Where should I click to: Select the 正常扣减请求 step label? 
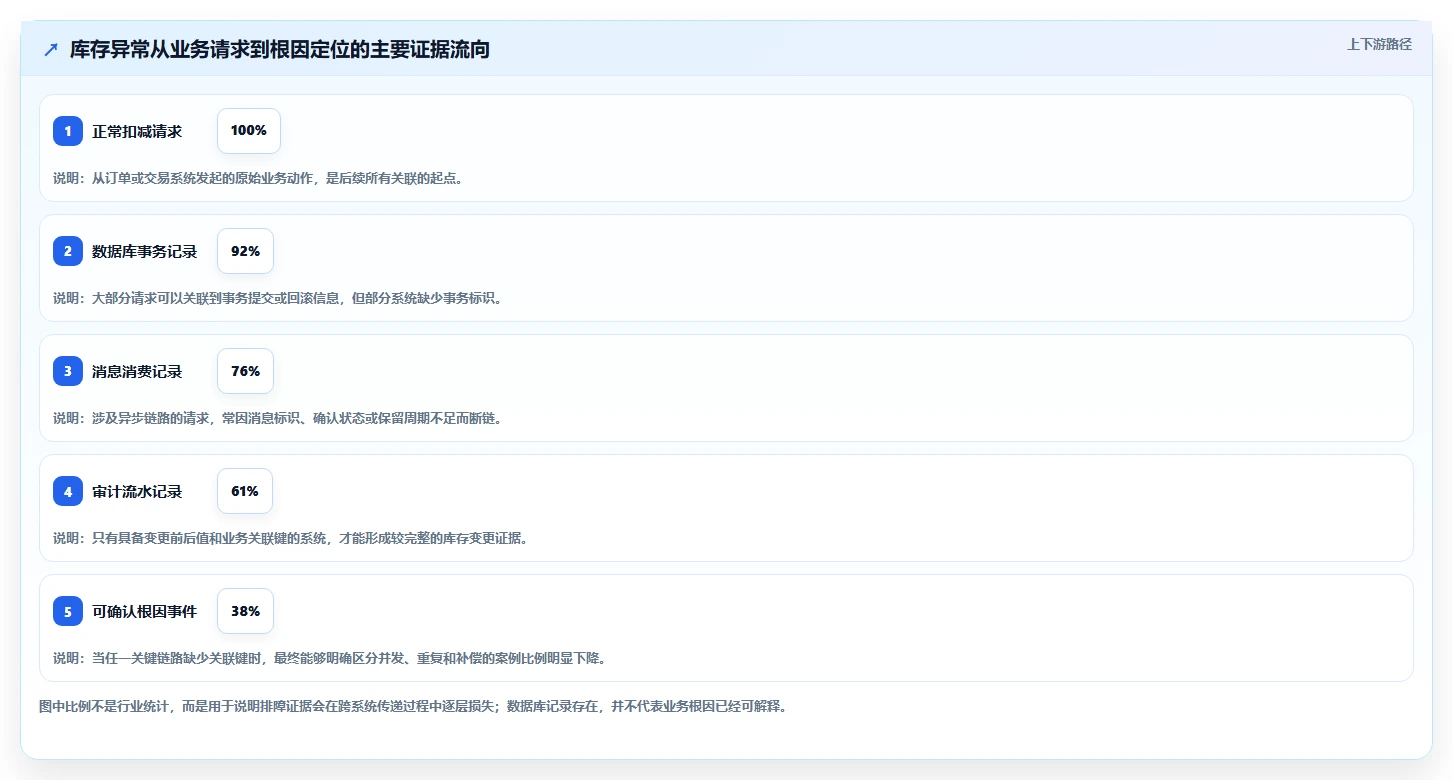137,131
